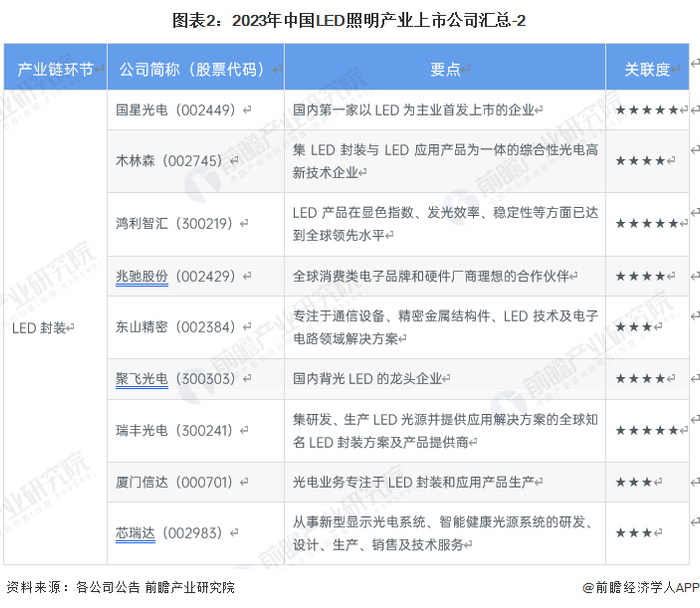Select the 瑞丰光电（300241） cell
This screenshot has height=608, width=700.
(196, 431)
